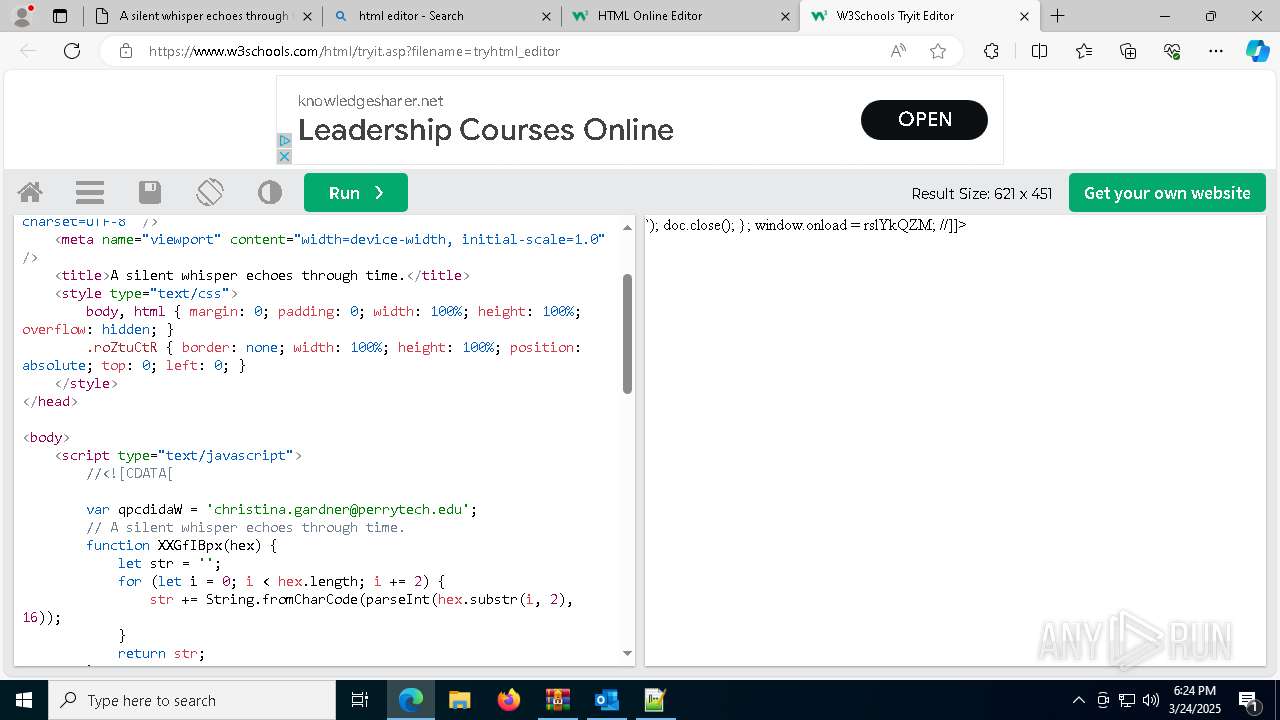Go to W3Schools home icon
This screenshot has height=720, width=1280.
click(x=30, y=192)
